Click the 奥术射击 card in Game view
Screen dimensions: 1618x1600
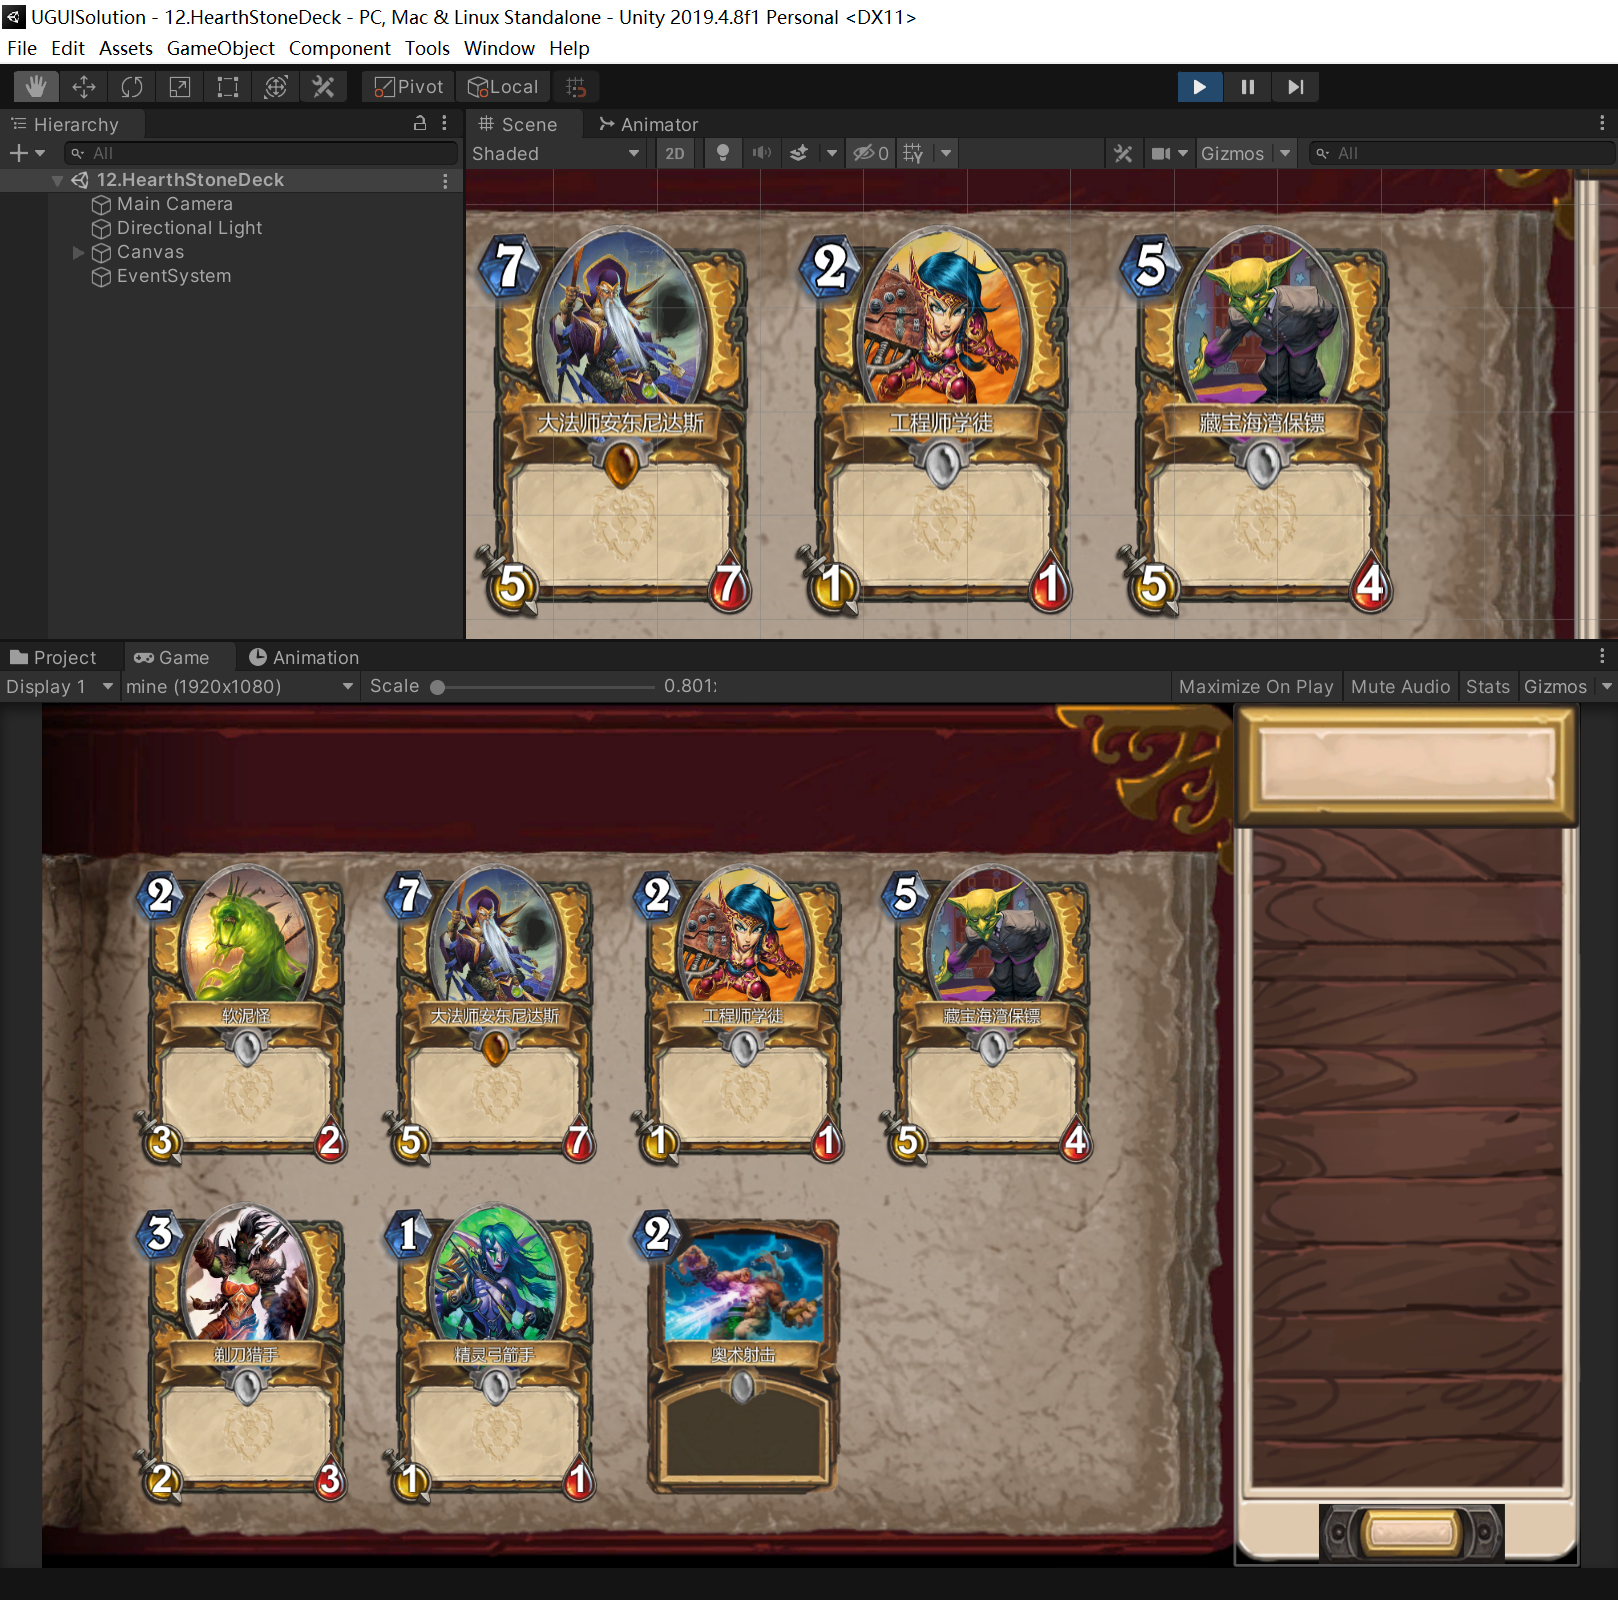pyautogui.click(x=741, y=1352)
